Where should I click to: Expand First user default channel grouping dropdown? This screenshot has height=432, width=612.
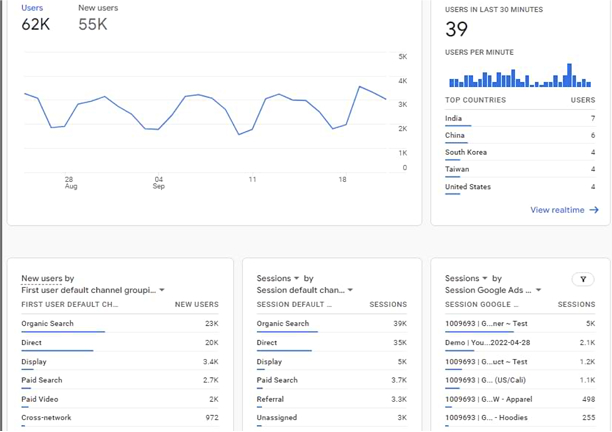click(162, 290)
